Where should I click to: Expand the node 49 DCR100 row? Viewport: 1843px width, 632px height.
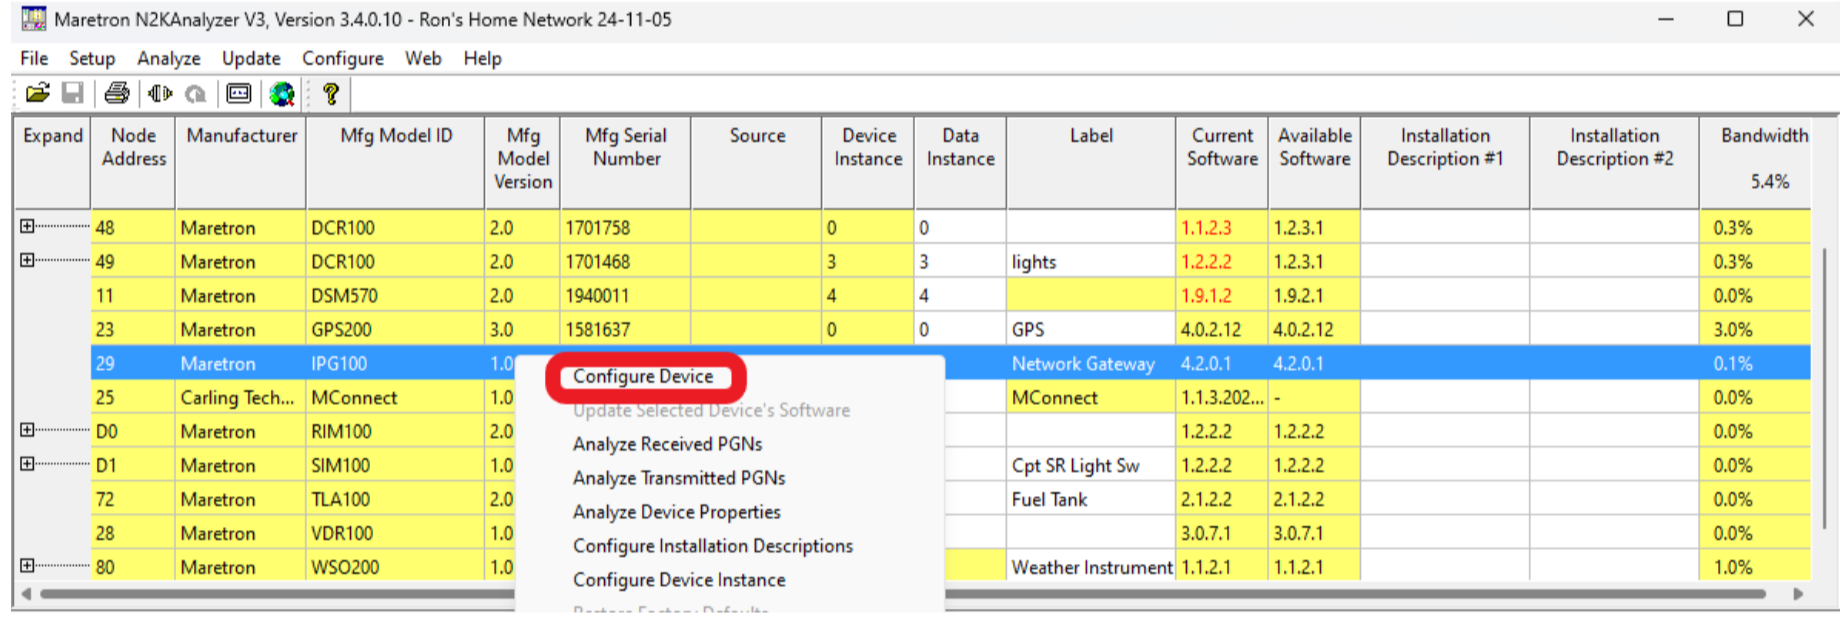[x=27, y=260]
